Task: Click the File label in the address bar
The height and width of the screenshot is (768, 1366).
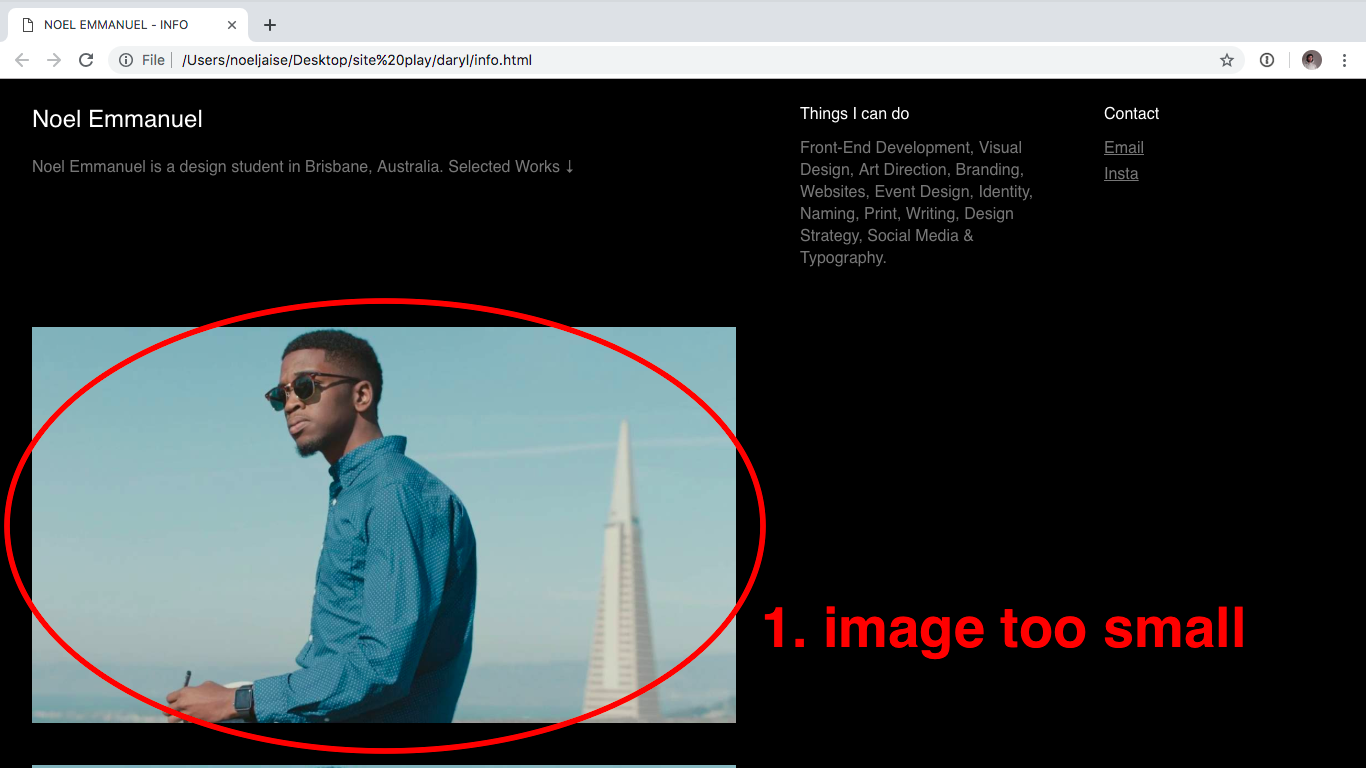Action: pyautogui.click(x=152, y=59)
